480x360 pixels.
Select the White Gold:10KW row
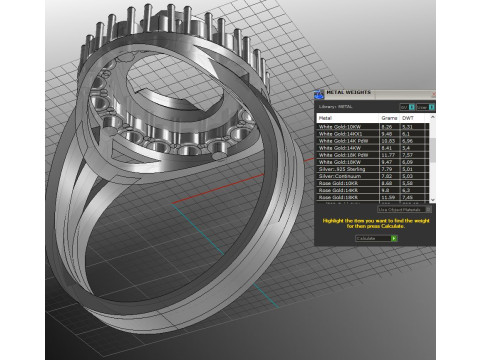[x=373, y=127]
